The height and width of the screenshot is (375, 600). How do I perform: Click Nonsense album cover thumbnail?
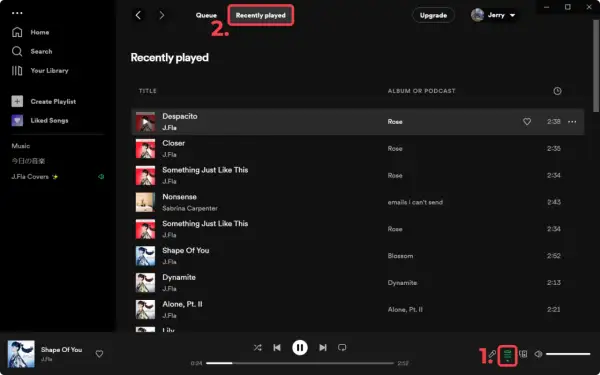[145, 202]
